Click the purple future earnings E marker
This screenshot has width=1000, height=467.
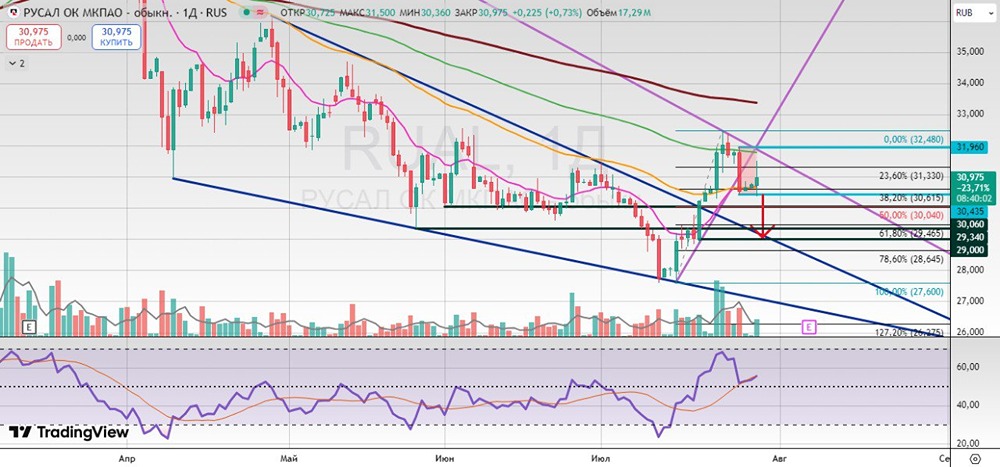click(x=808, y=327)
